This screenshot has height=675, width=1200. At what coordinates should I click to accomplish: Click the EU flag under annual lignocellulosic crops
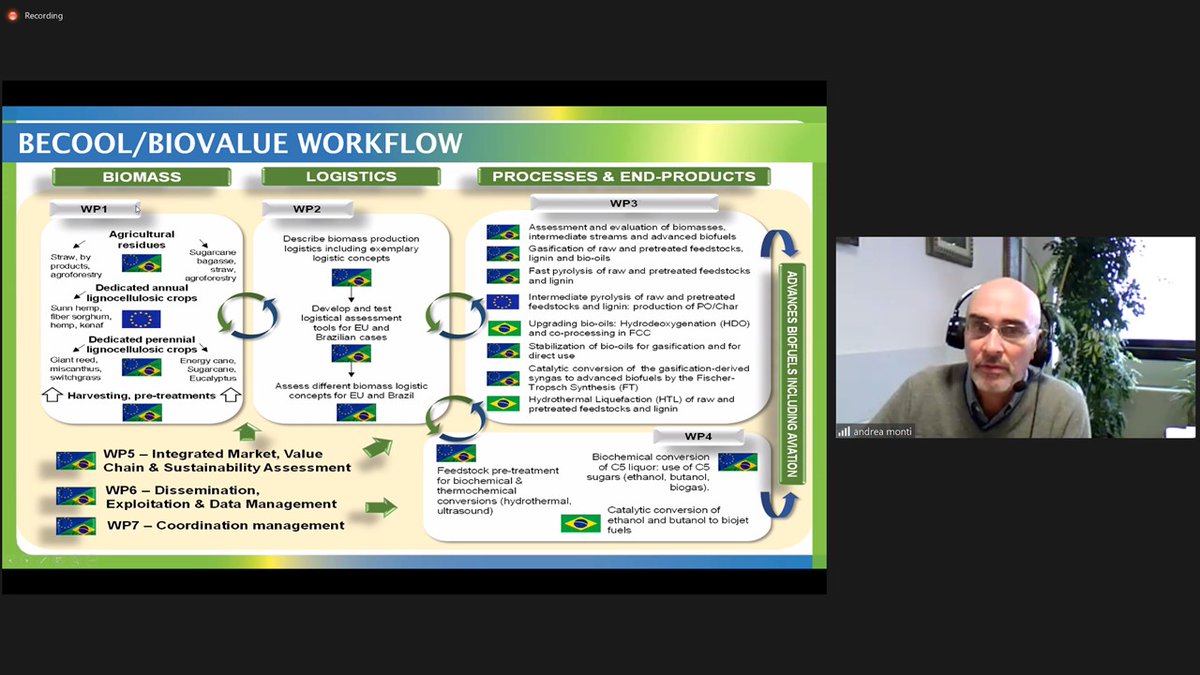[x=141, y=319]
